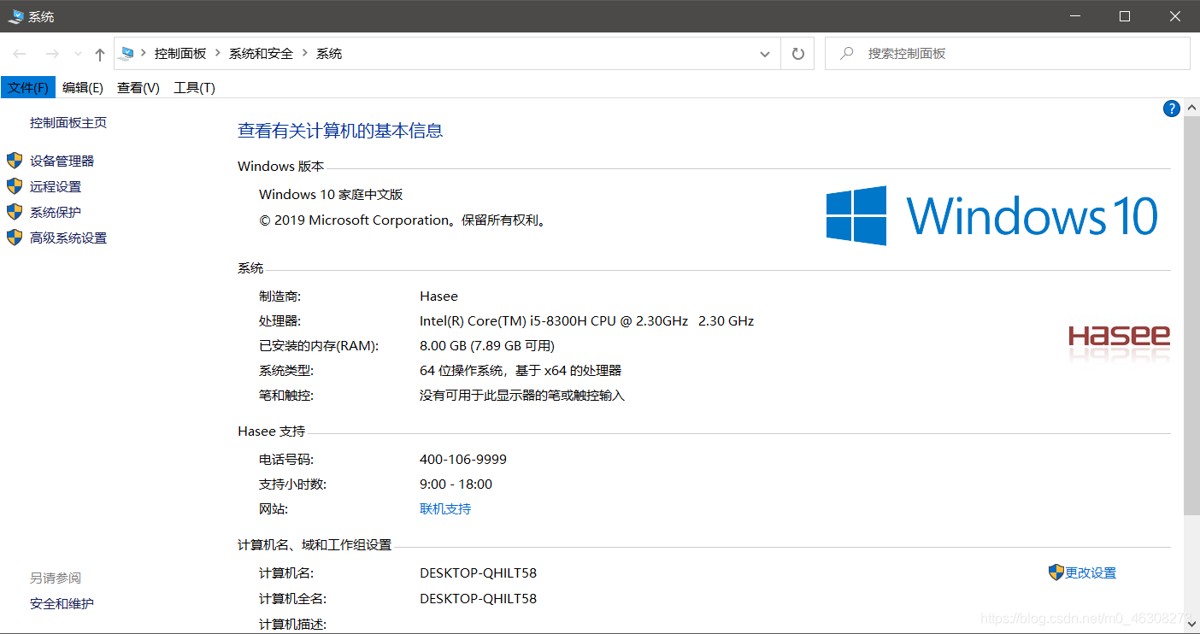Click pen and touch value 没有可用于此显示器的笔或触控输入
The width and height of the screenshot is (1200, 634).
(522, 396)
